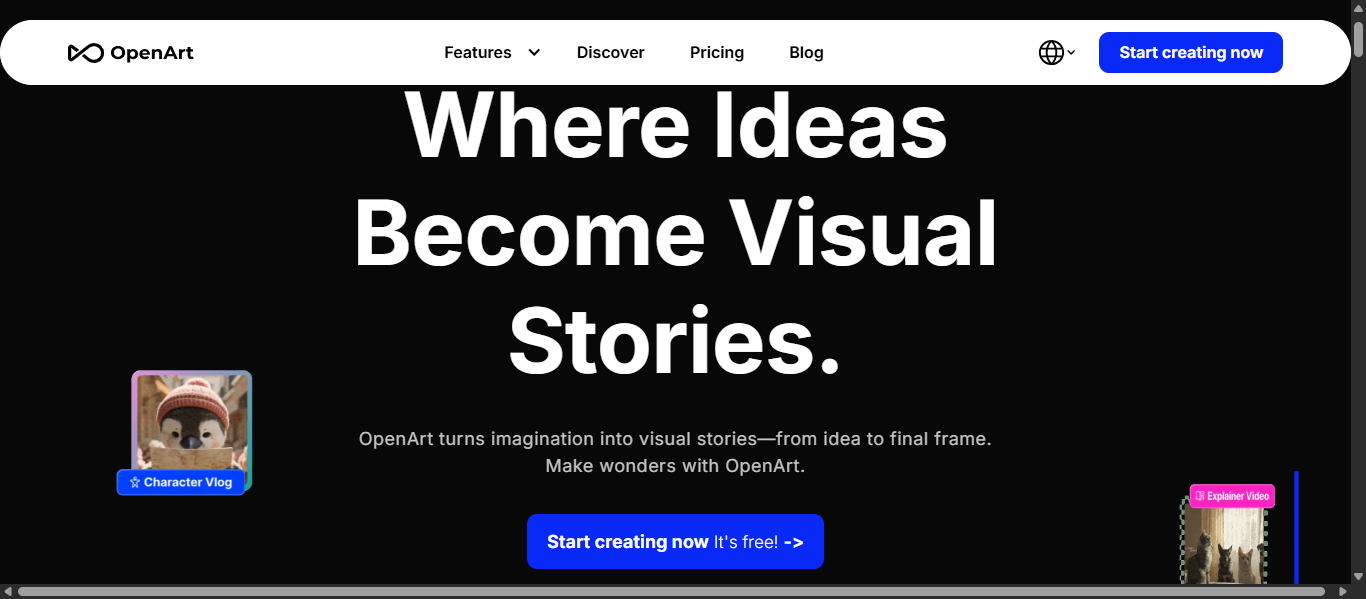Viewport: 1366px width, 599px height.
Task: Open the Pricing page
Action: [x=716, y=52]
